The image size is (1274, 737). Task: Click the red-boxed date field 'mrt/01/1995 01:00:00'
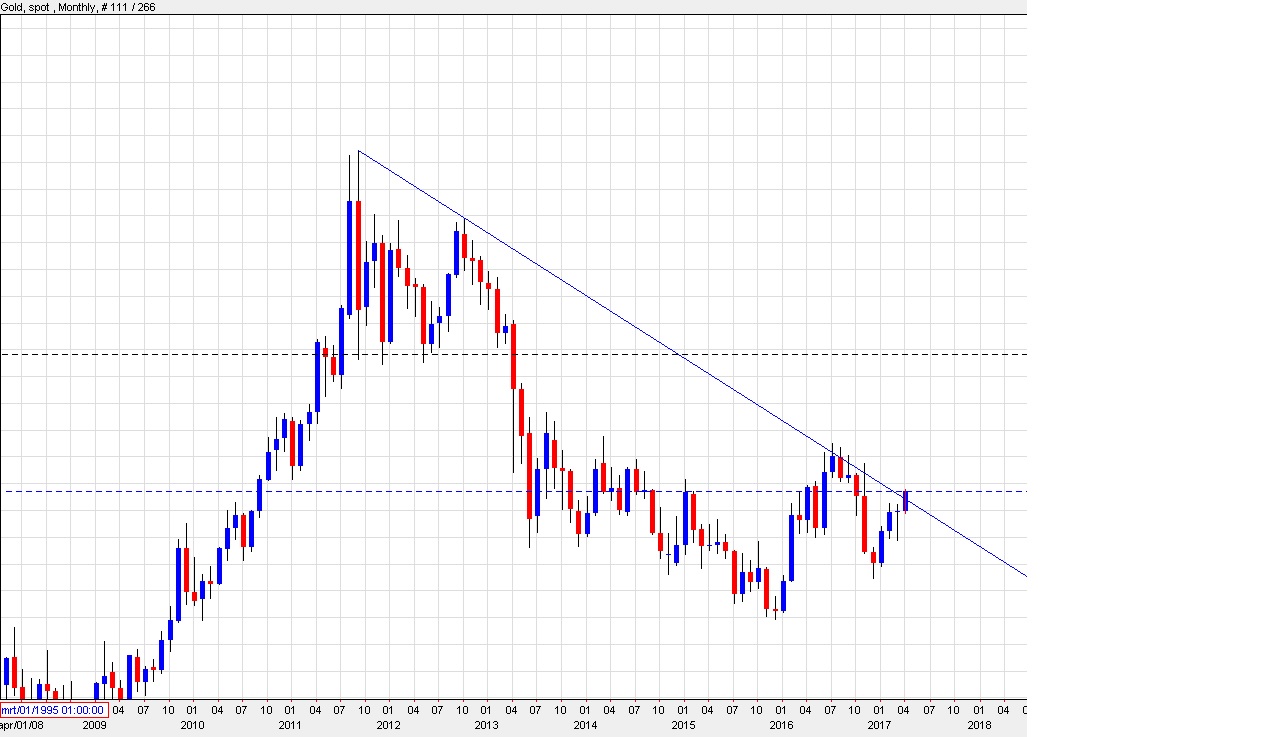click(54, 711)
